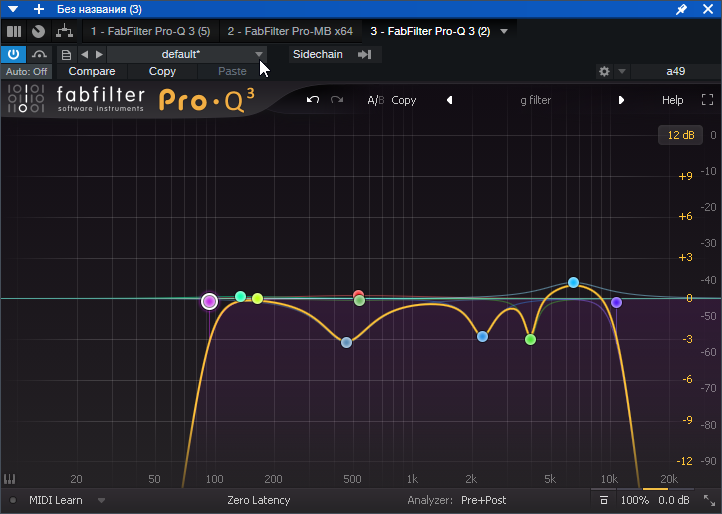This screenshot has height=514, width=722.
Task: Click the resize interface arrows icon
Action: pyautogui.click(x=709, y=500)
